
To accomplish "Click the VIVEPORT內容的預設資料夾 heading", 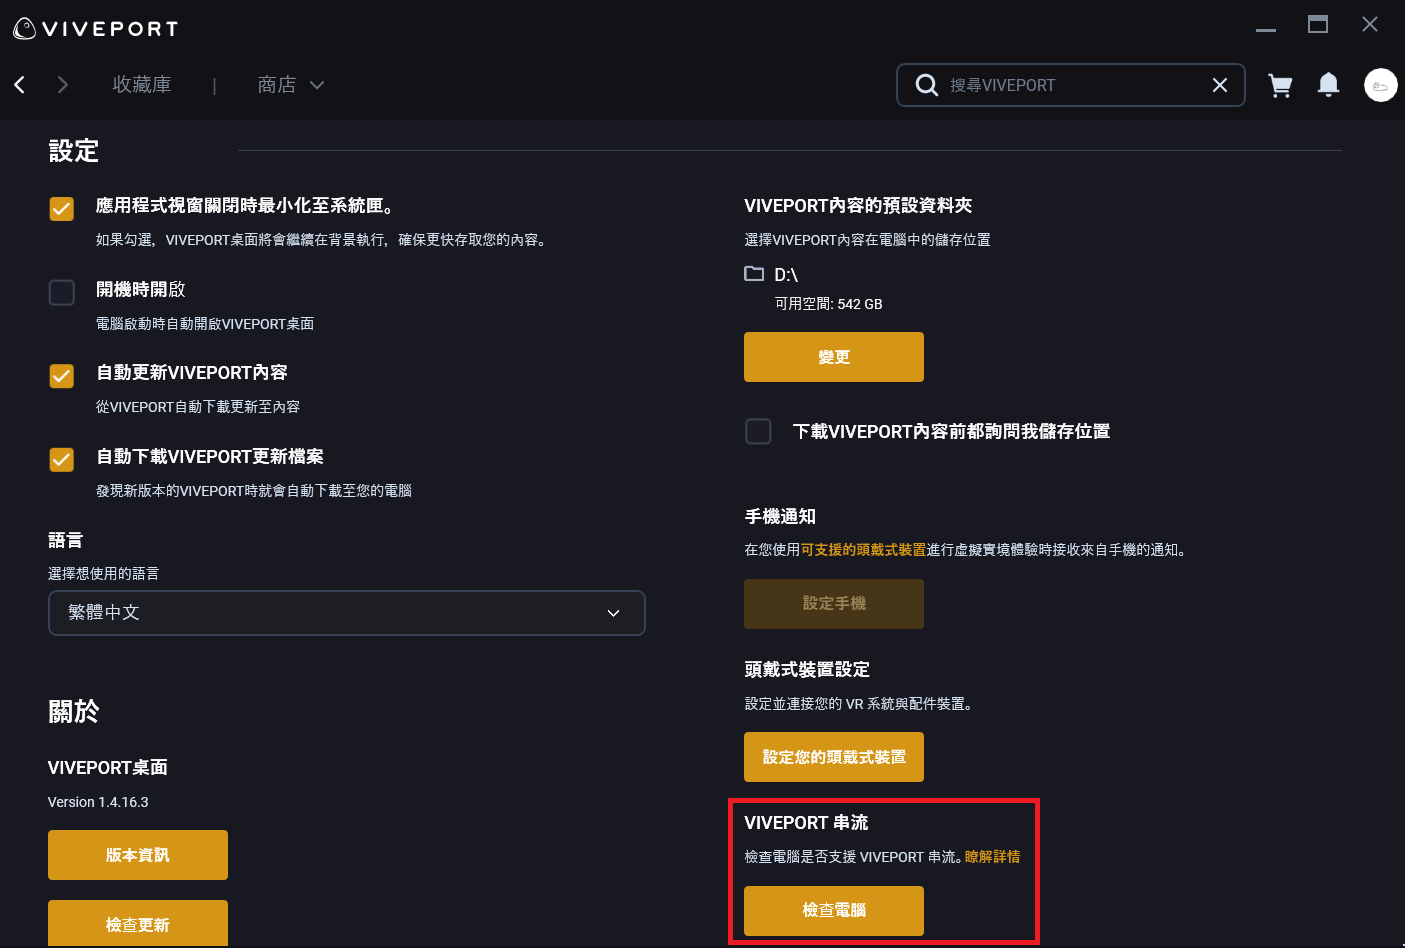I will [x=858, y=206].
